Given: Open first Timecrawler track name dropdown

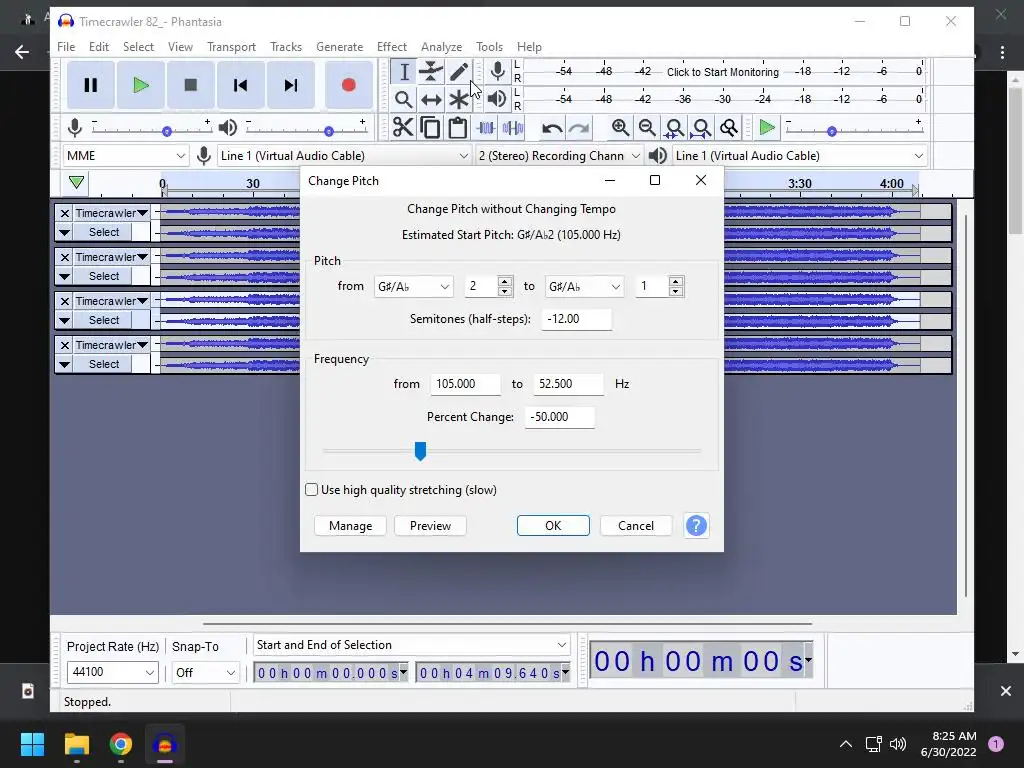Looking at the screenshot, I should click(112, 213).
